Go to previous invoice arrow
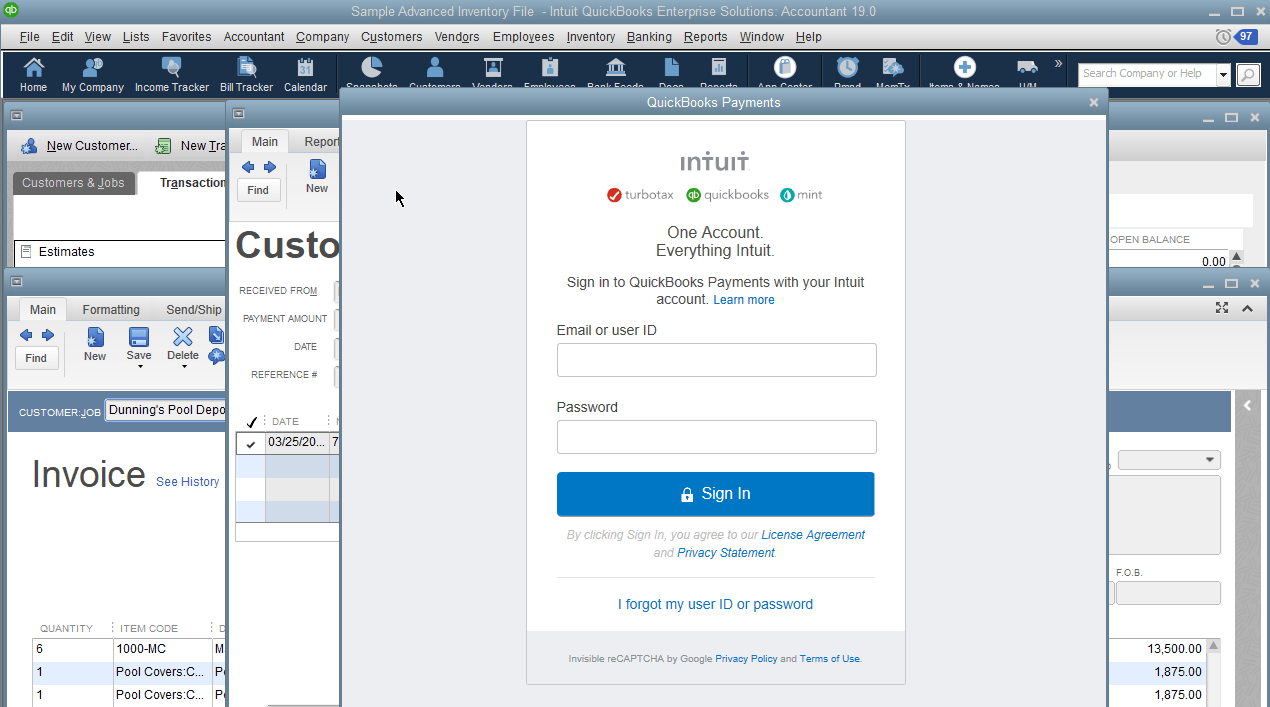Image resolution: width=1270 pixels, height=707 pixels. (25, 335)
